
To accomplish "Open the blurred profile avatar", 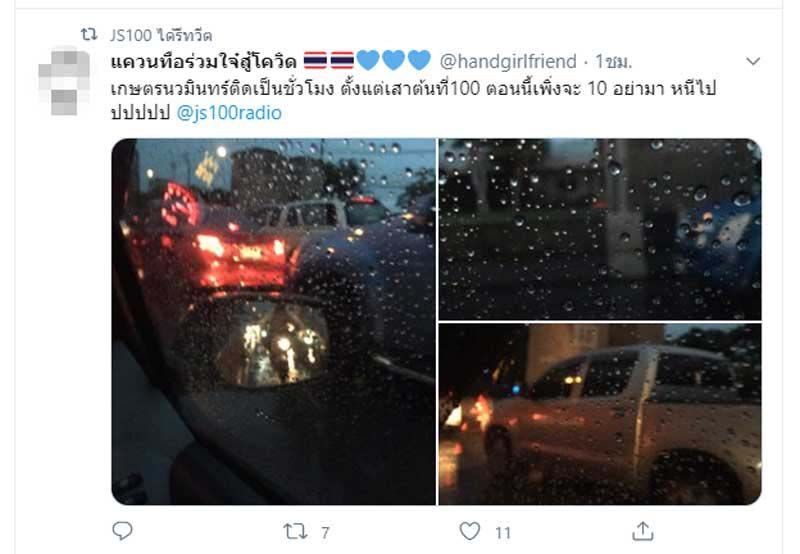I will click(64, 80).
